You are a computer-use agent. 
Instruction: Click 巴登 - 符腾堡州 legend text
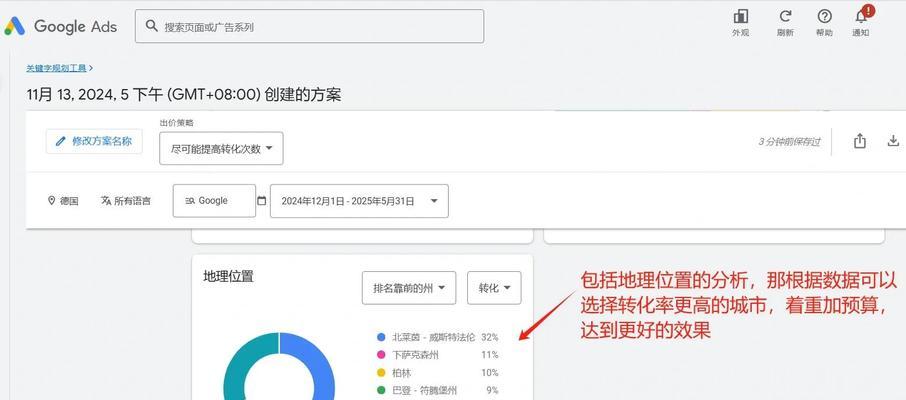coord(424,391)
